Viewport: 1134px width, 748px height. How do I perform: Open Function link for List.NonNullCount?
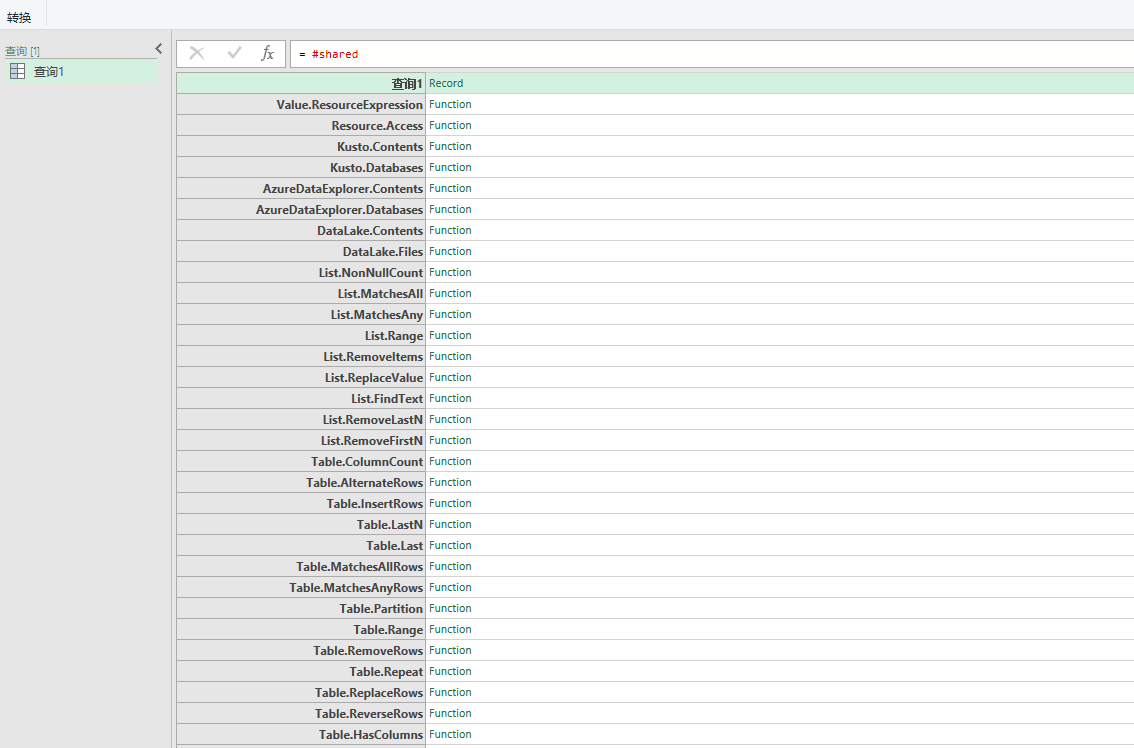(450, 272)
